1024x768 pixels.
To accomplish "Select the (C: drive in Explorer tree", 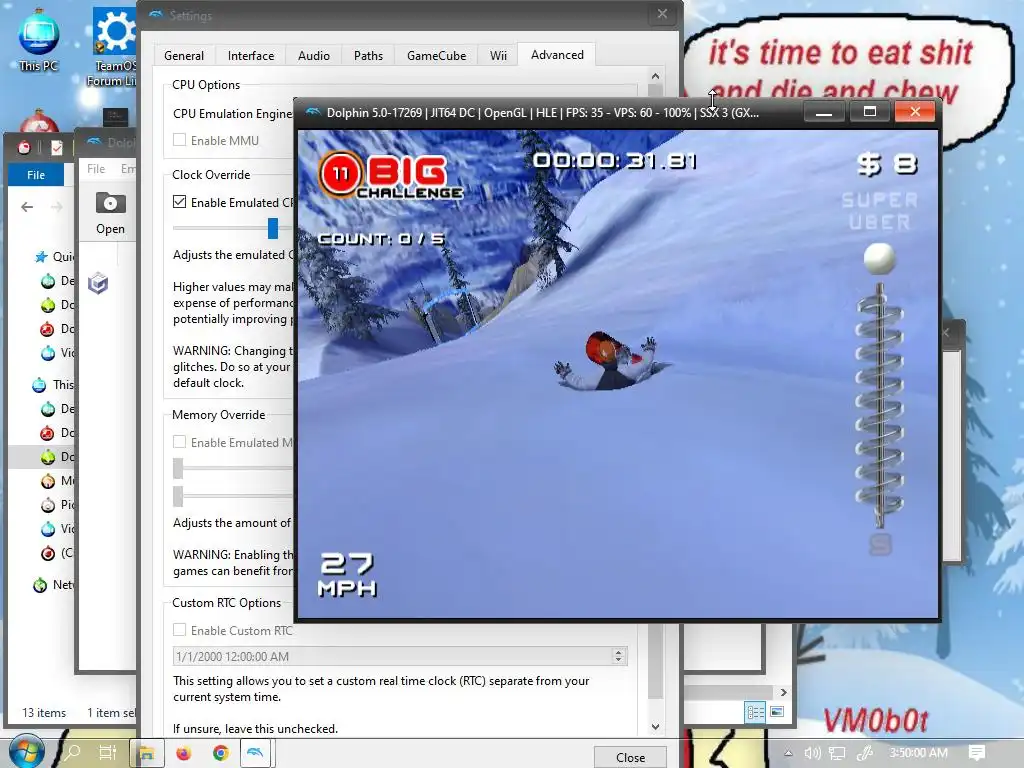I will pos(57,553).
